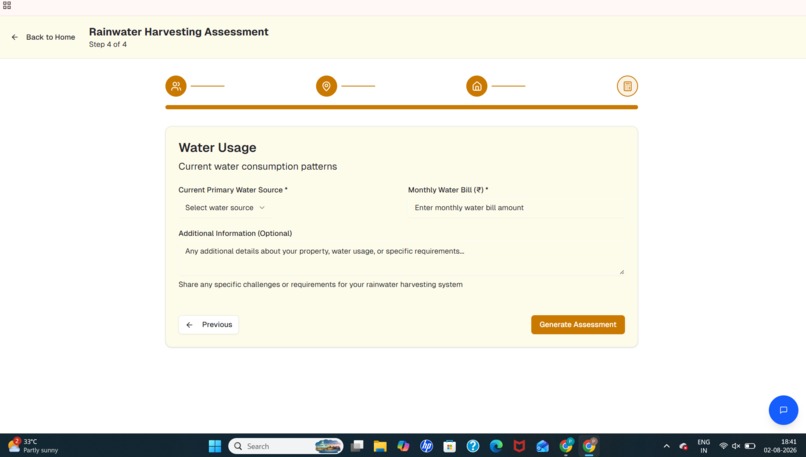Click the muted volume icon
The width and height of the screenshot is (806, 457).
coord(736,446)
